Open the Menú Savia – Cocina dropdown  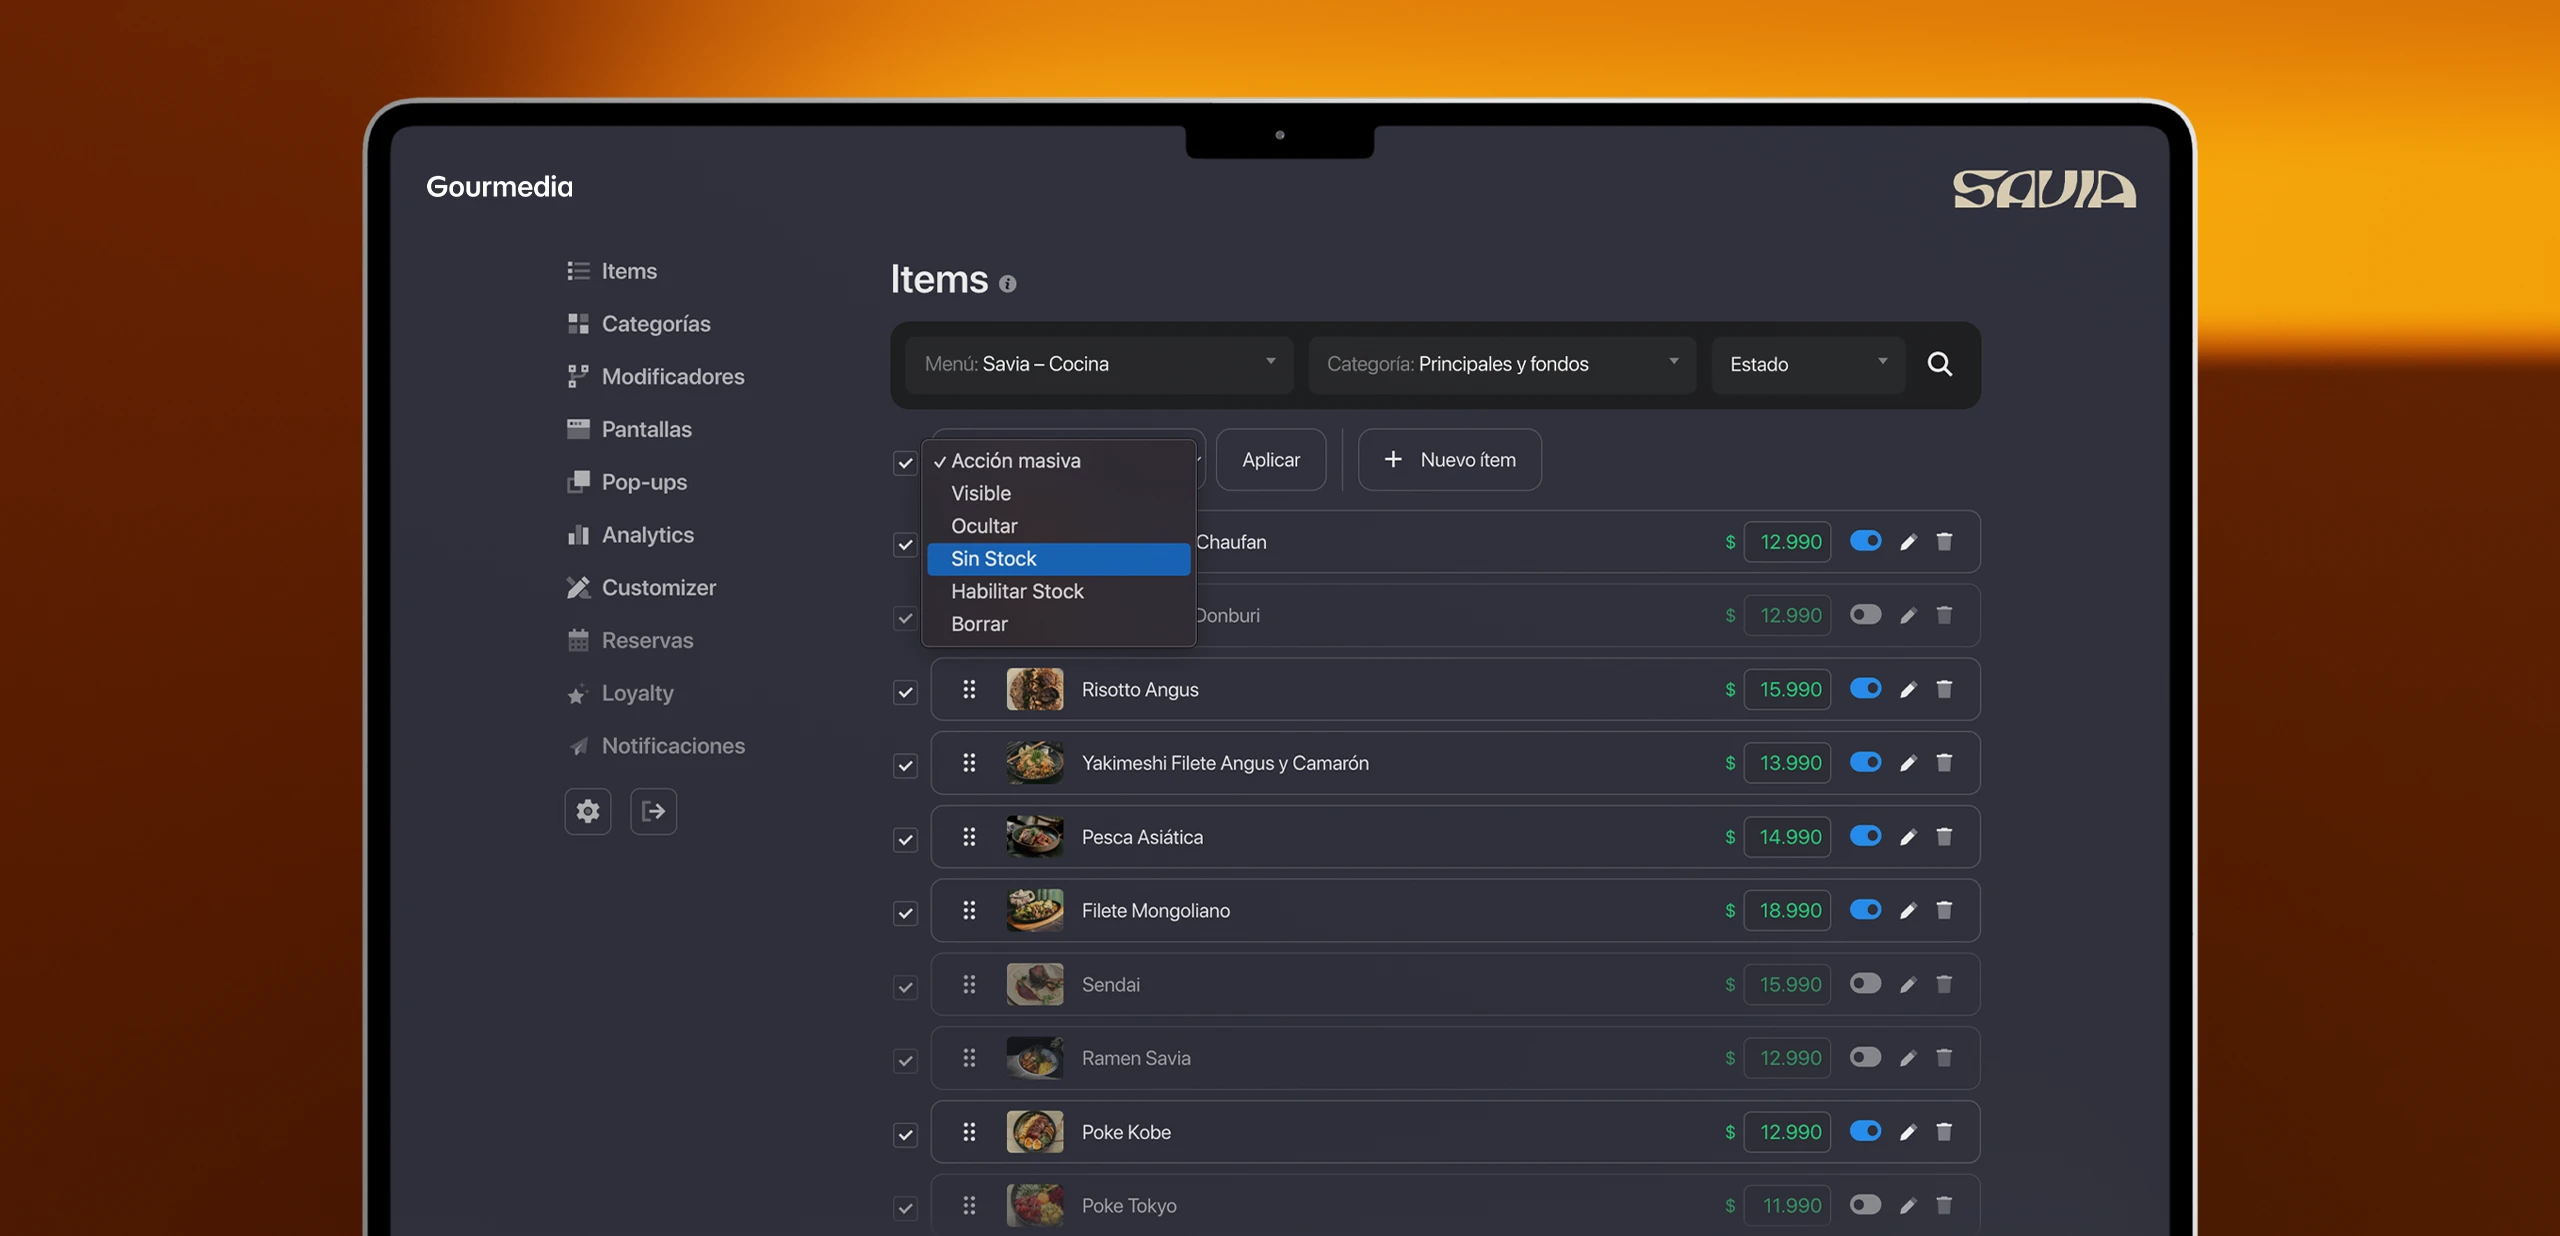1099,364
